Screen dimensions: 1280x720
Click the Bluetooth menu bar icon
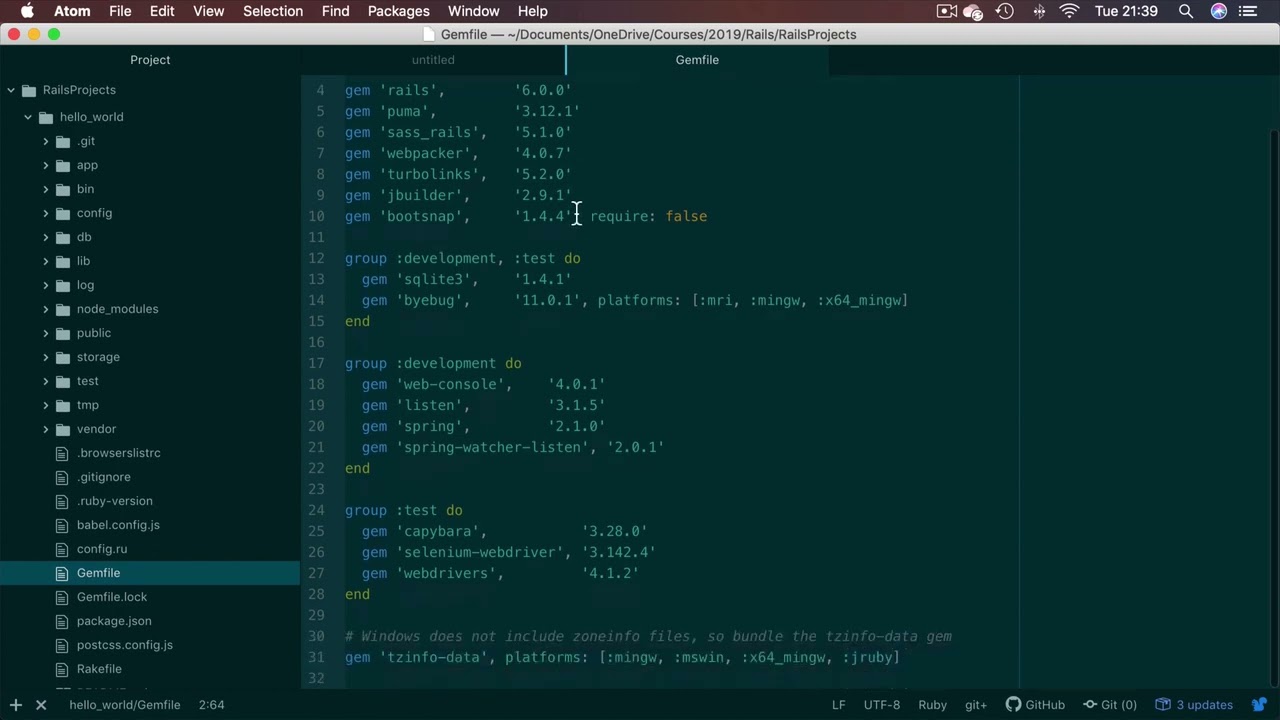point(1039,11)
